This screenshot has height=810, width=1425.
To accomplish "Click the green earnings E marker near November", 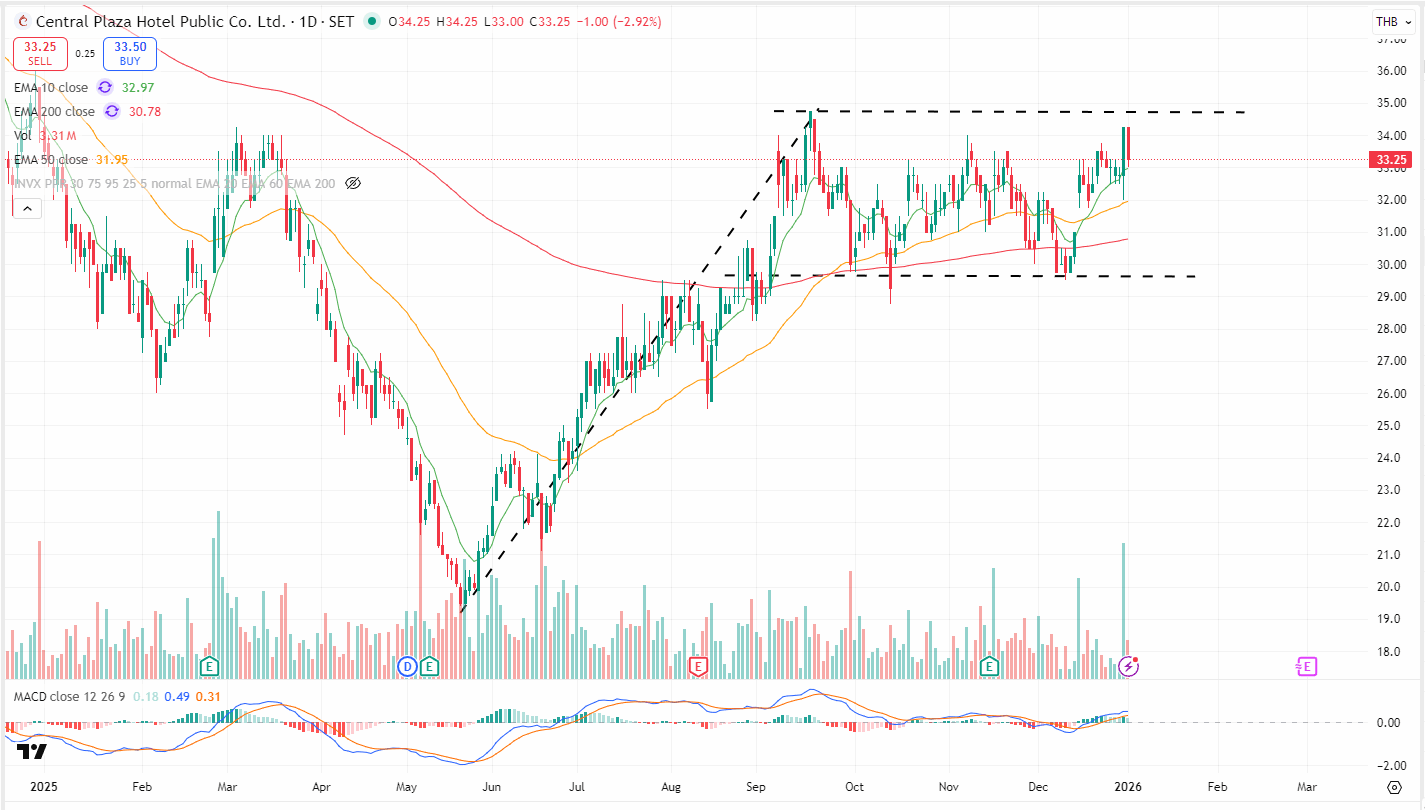I will click(990, 666).
